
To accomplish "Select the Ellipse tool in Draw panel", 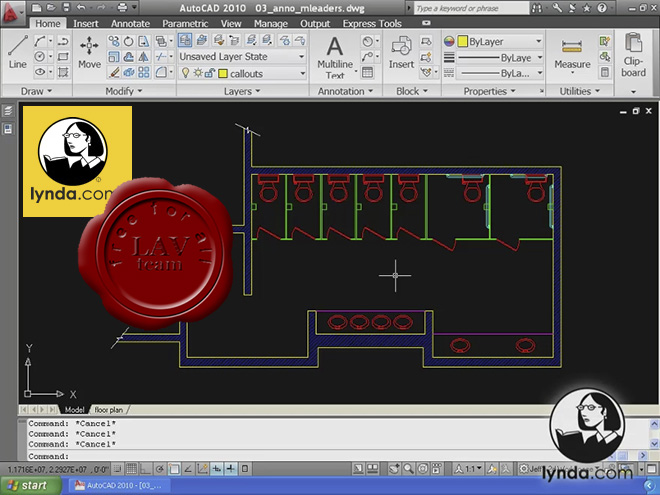I will click(x=40, y=72).
